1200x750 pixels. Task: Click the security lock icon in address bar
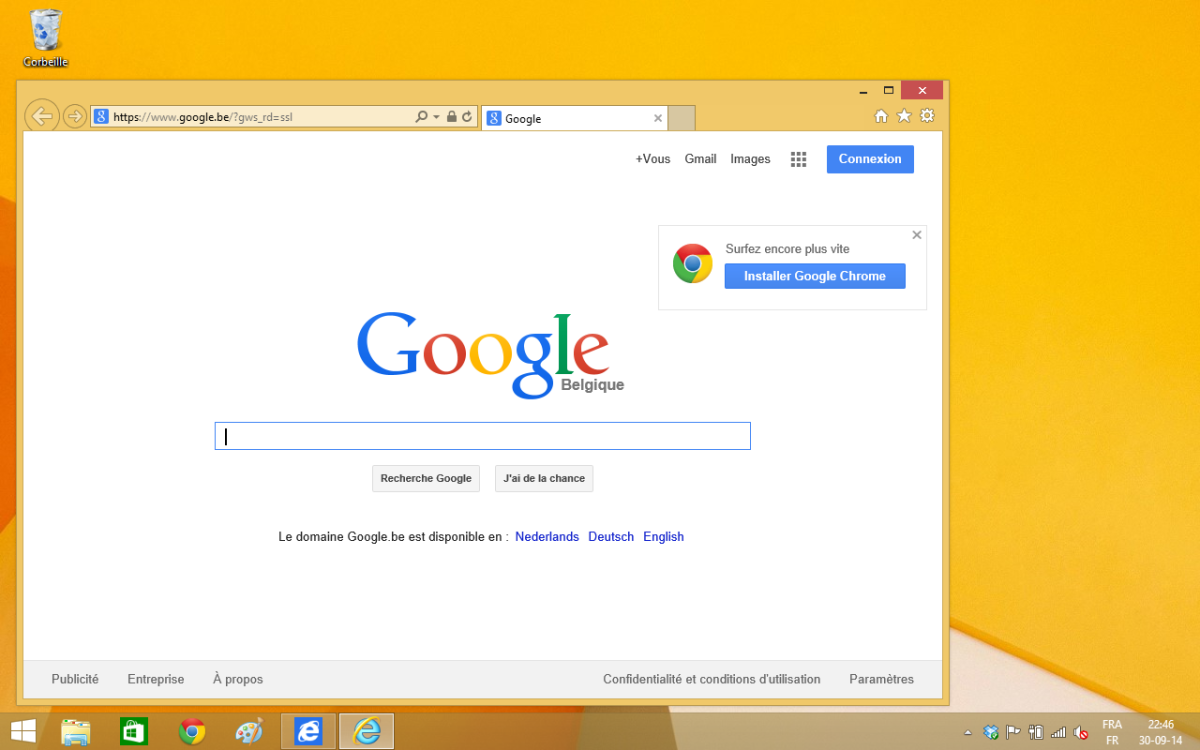click(451, 117)
